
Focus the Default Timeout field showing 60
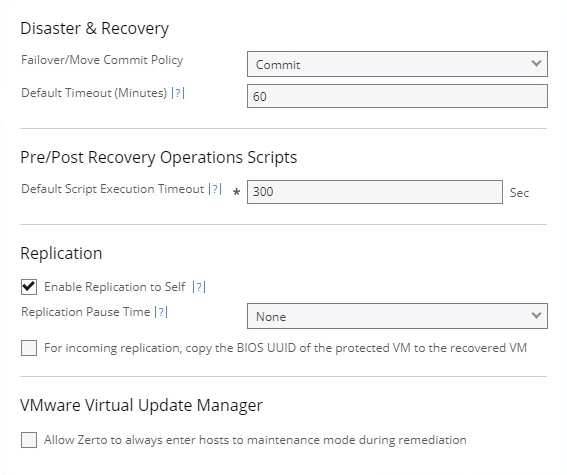click(x=397, y=96)
